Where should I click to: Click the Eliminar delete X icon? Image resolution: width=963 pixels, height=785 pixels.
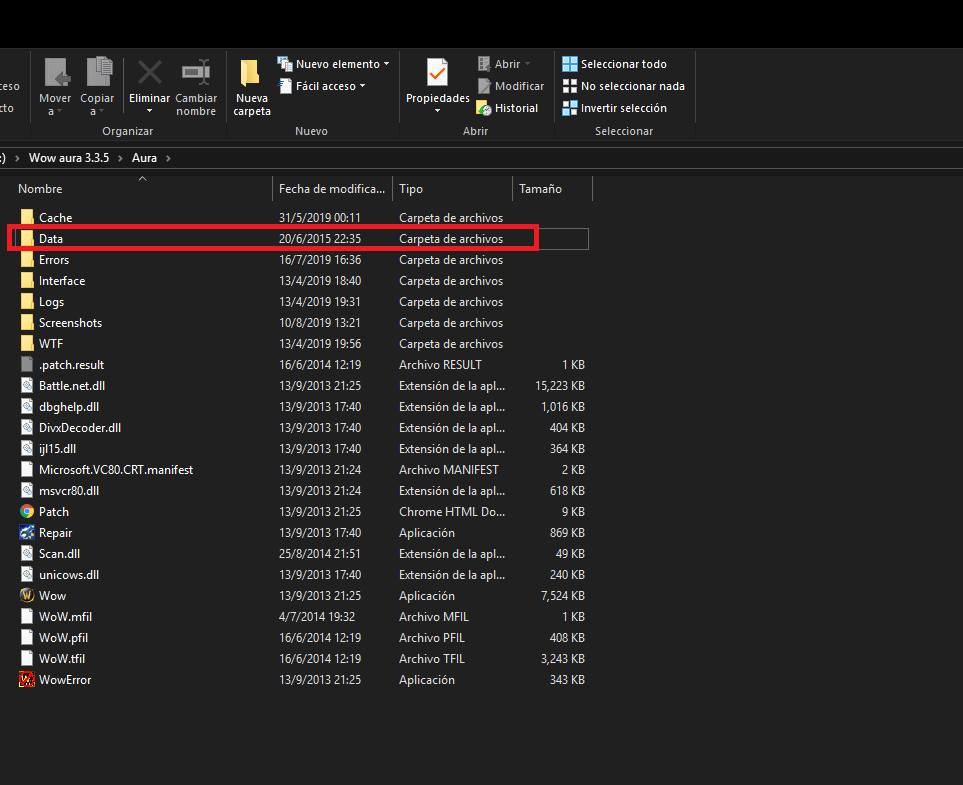click(149, 72)
